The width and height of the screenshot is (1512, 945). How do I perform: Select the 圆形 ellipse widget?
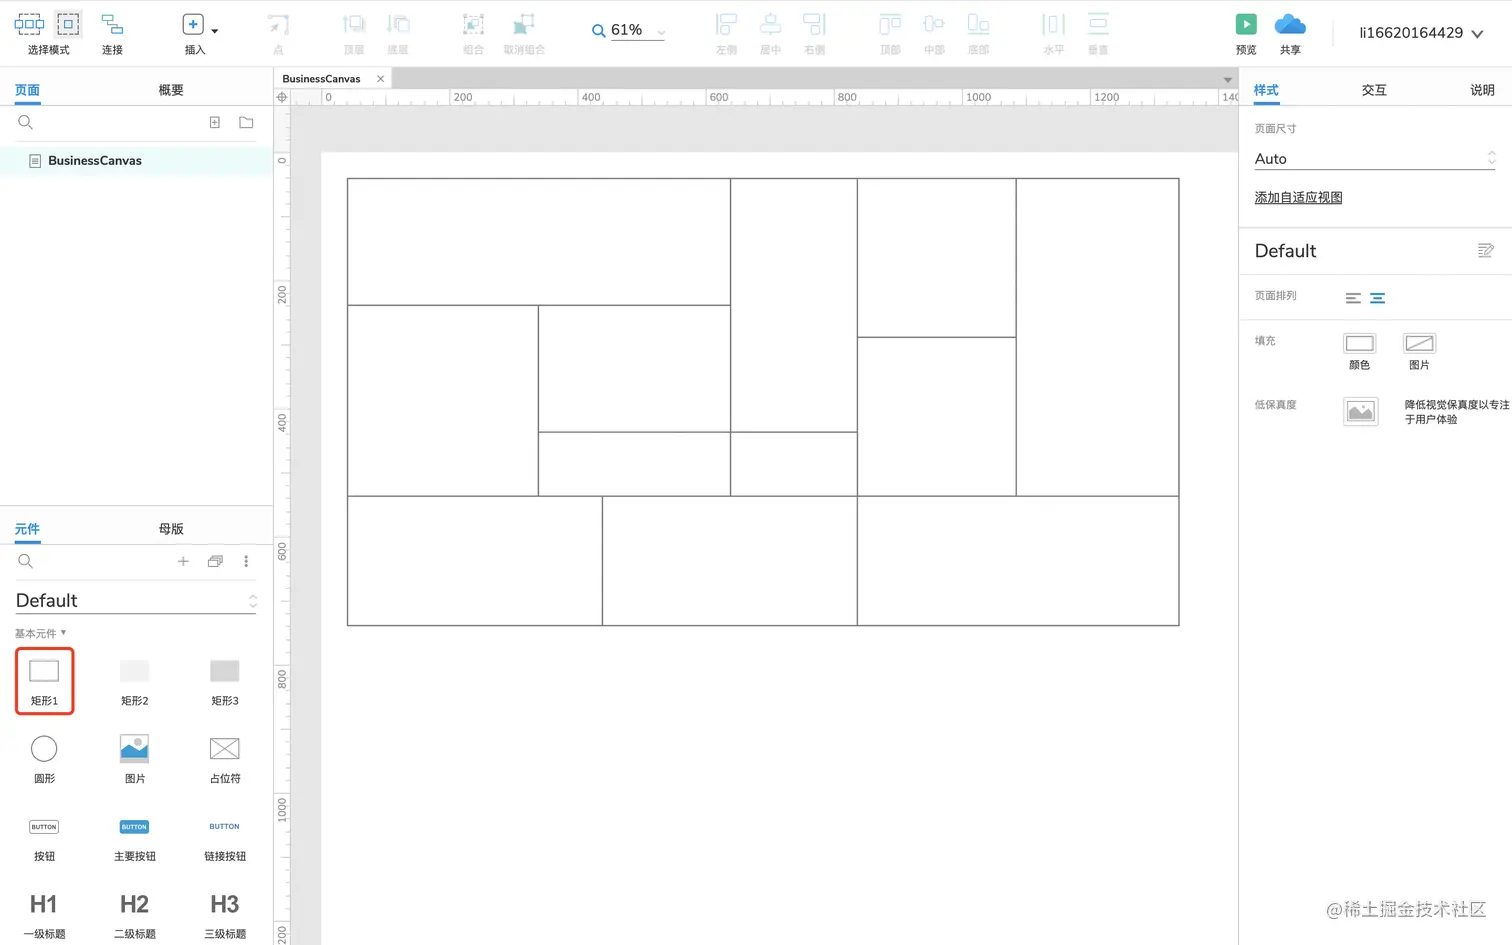(x=45, y=759)
